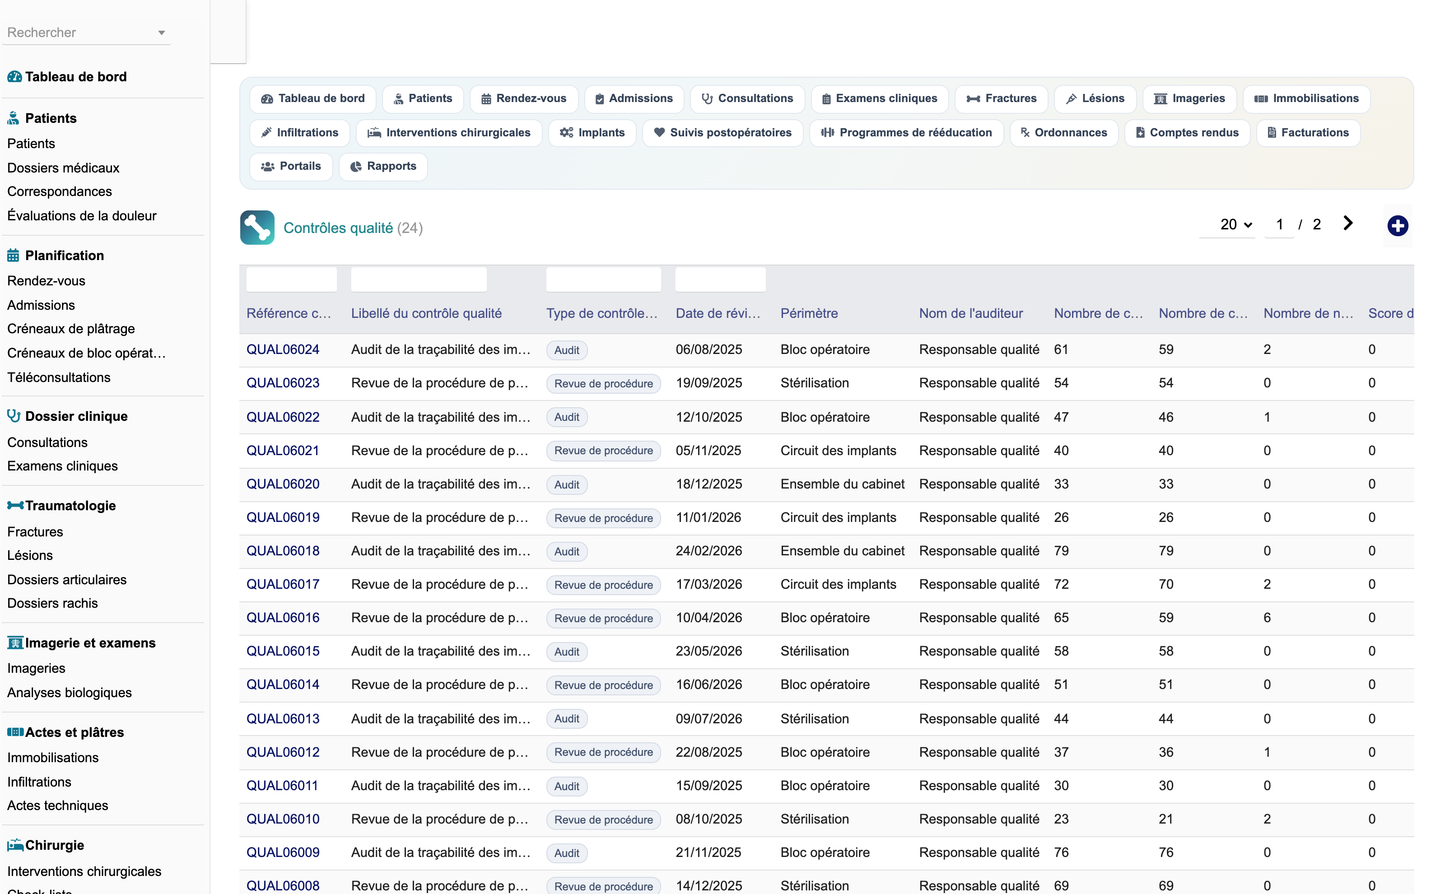Open Interventions chirurgicales in sidebar
Viewport: 1445px width, 894px height.
pos(84,872)
